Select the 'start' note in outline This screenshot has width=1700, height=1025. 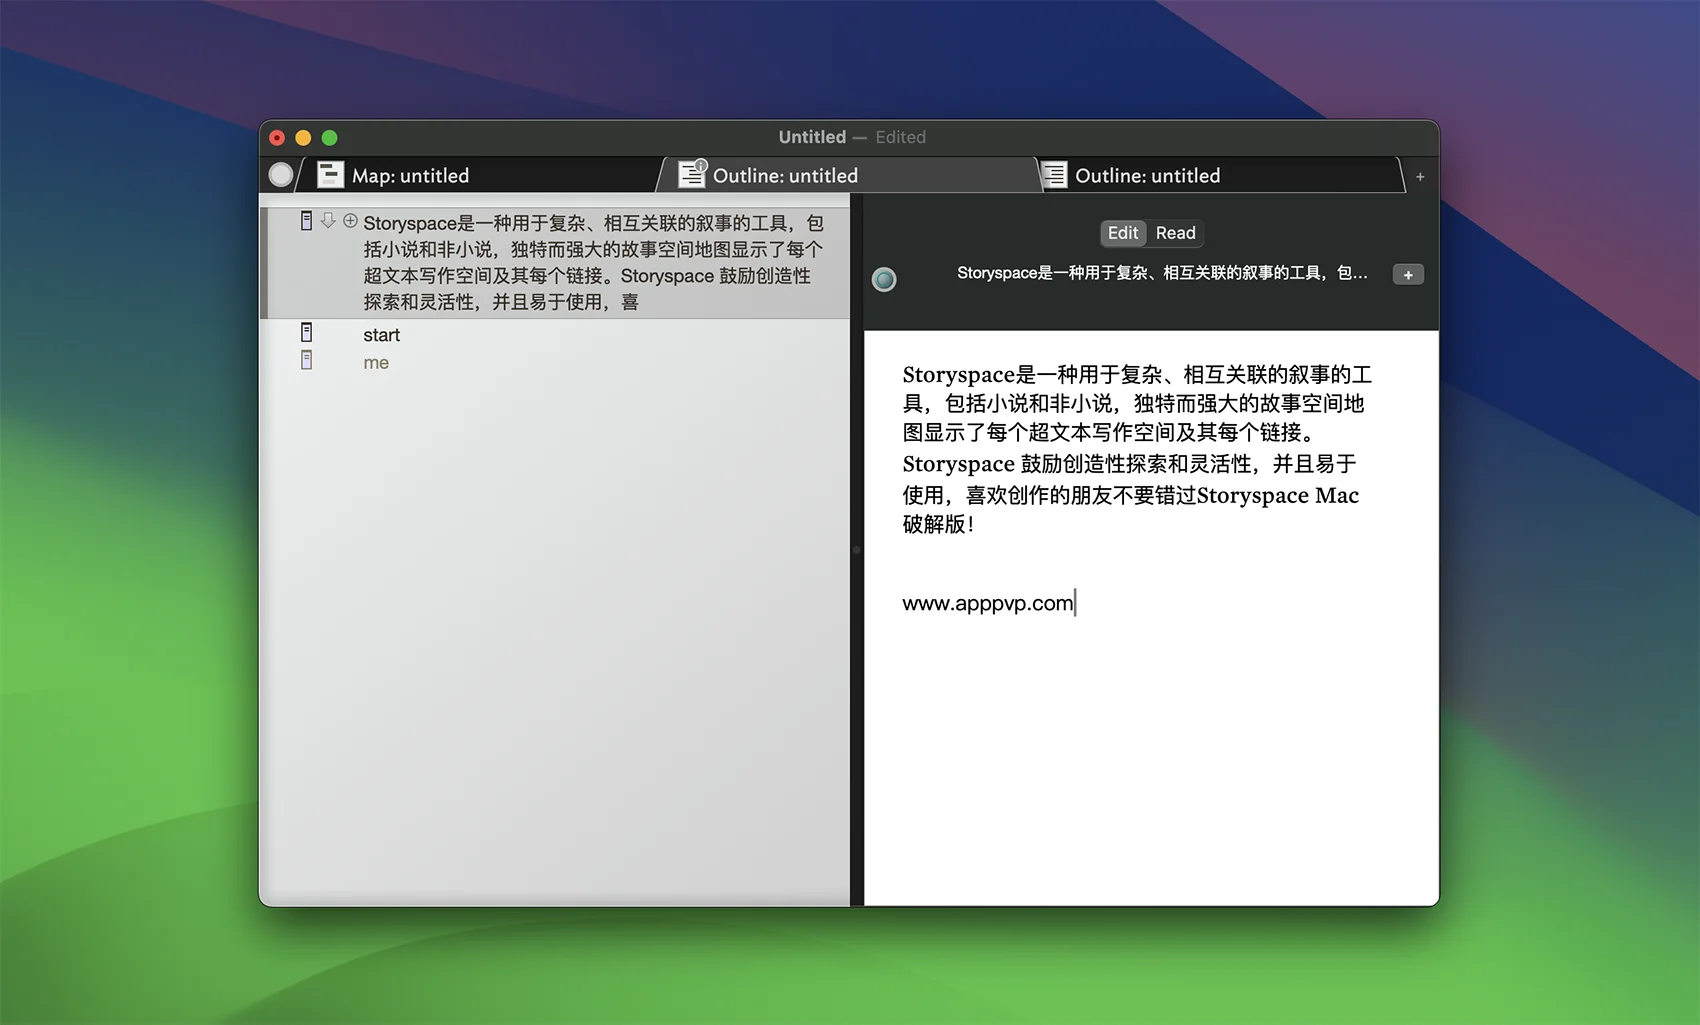(381, 335)
